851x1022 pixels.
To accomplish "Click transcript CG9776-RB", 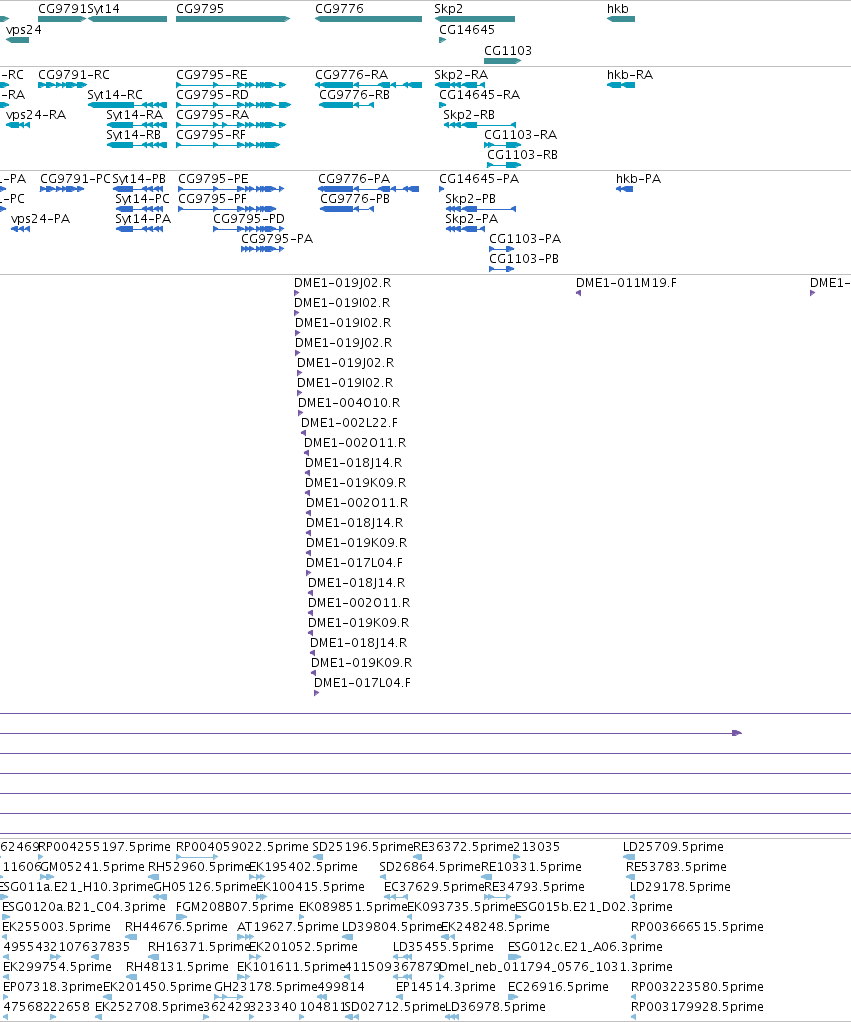I will pyautogui.click(x=347, y=105).
